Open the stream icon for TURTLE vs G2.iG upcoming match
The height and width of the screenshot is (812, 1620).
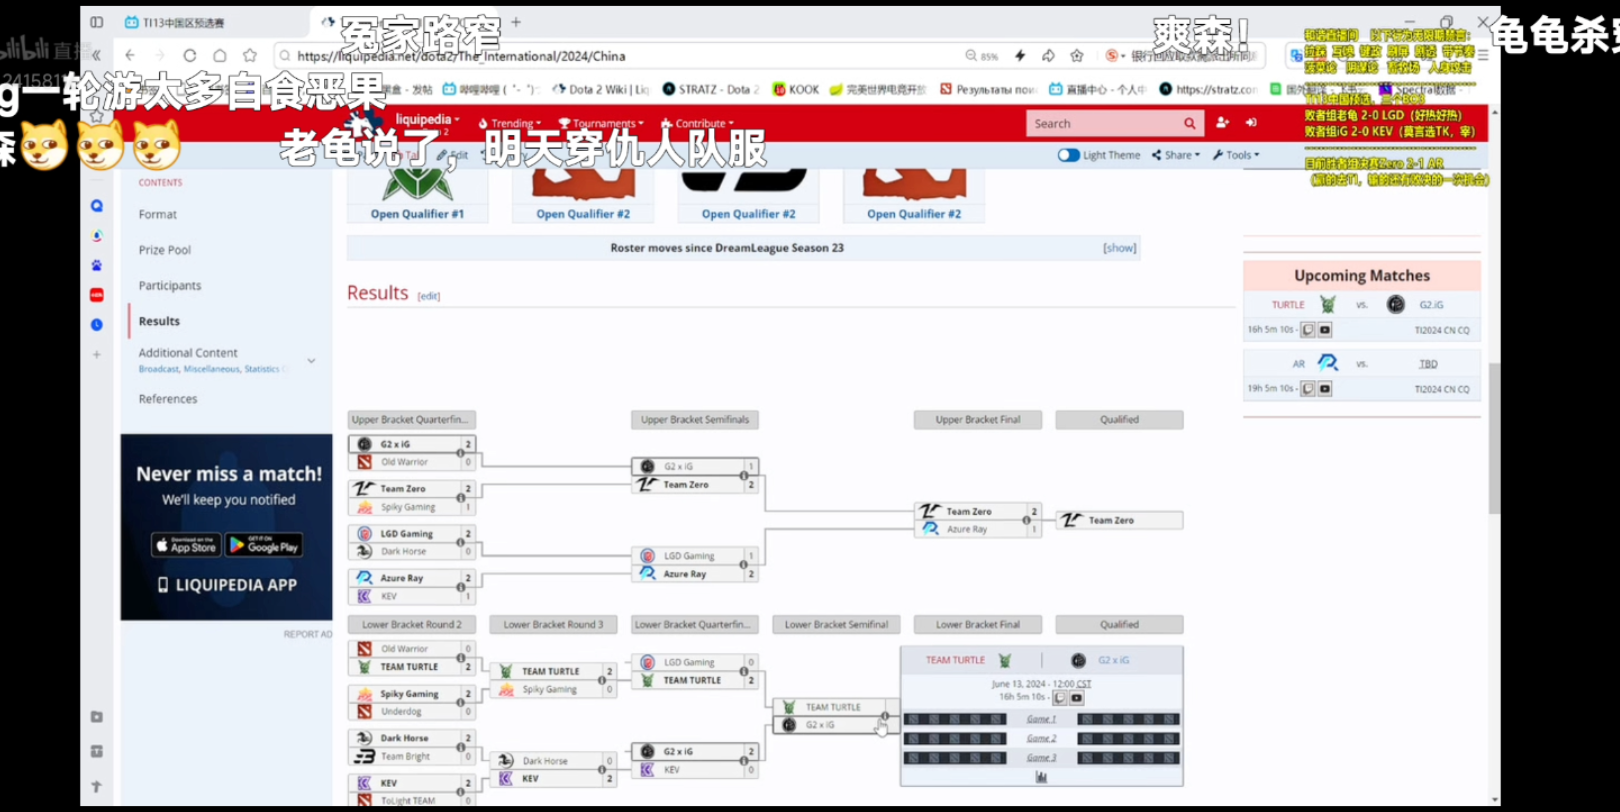tap(1307, 330)
